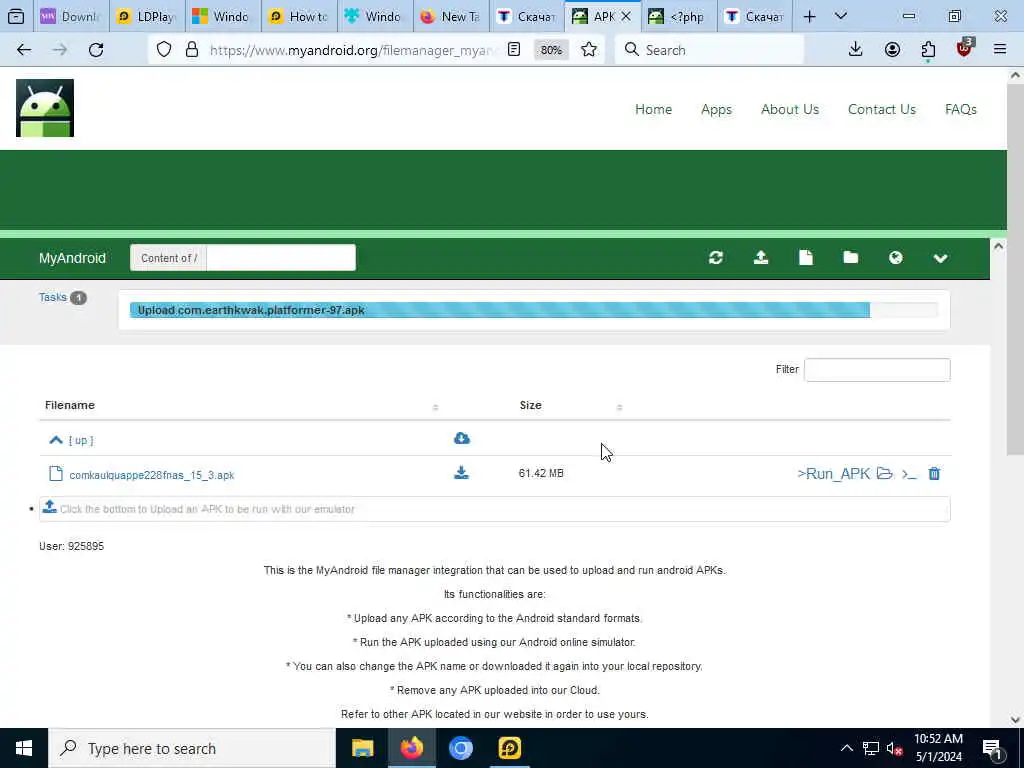Collapse the file manager panel arrow
This screenshot has height=768, width=1024.
tap(998, 246)
